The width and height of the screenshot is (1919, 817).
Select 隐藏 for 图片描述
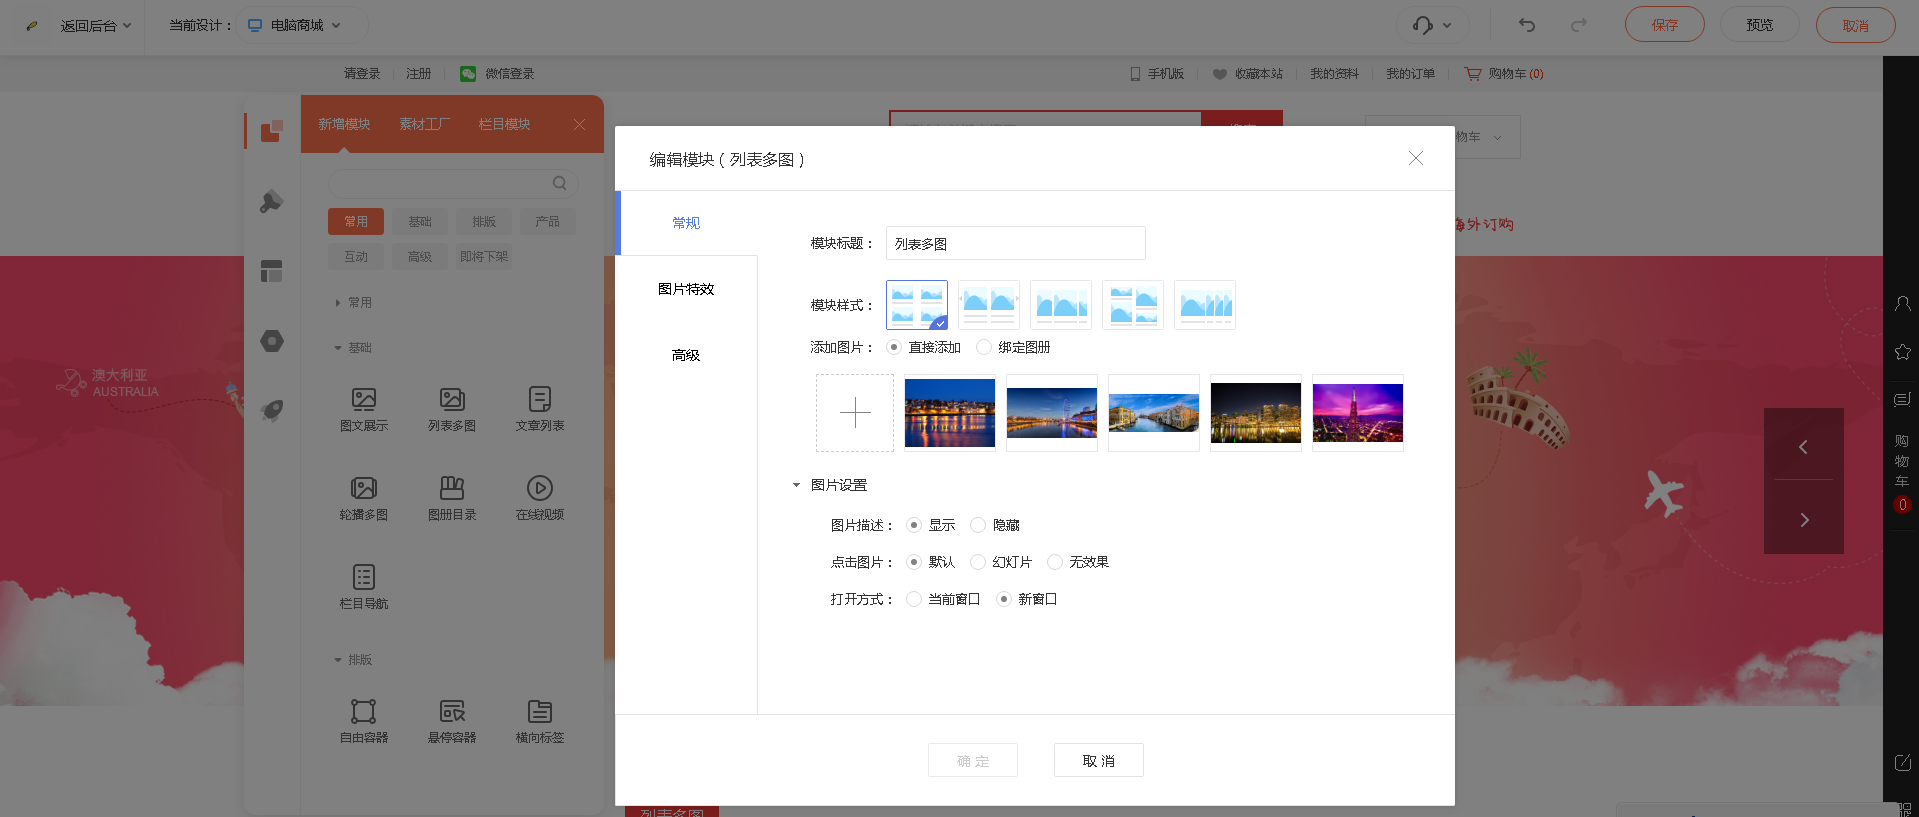pyautogui.click(x=978, y=525)
